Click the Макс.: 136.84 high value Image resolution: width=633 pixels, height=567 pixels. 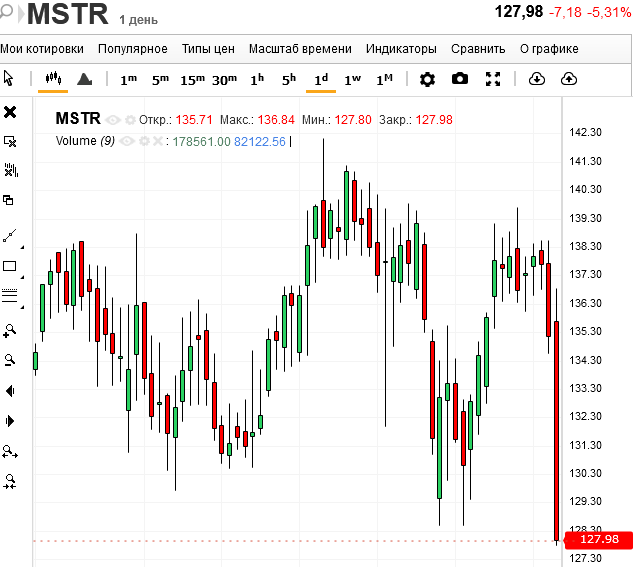(257, 120)
